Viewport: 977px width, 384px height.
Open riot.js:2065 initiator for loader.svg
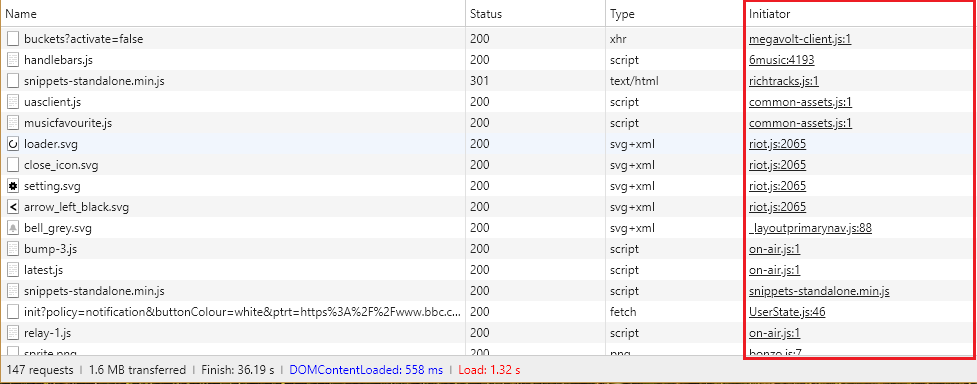(x=778, y=144)
